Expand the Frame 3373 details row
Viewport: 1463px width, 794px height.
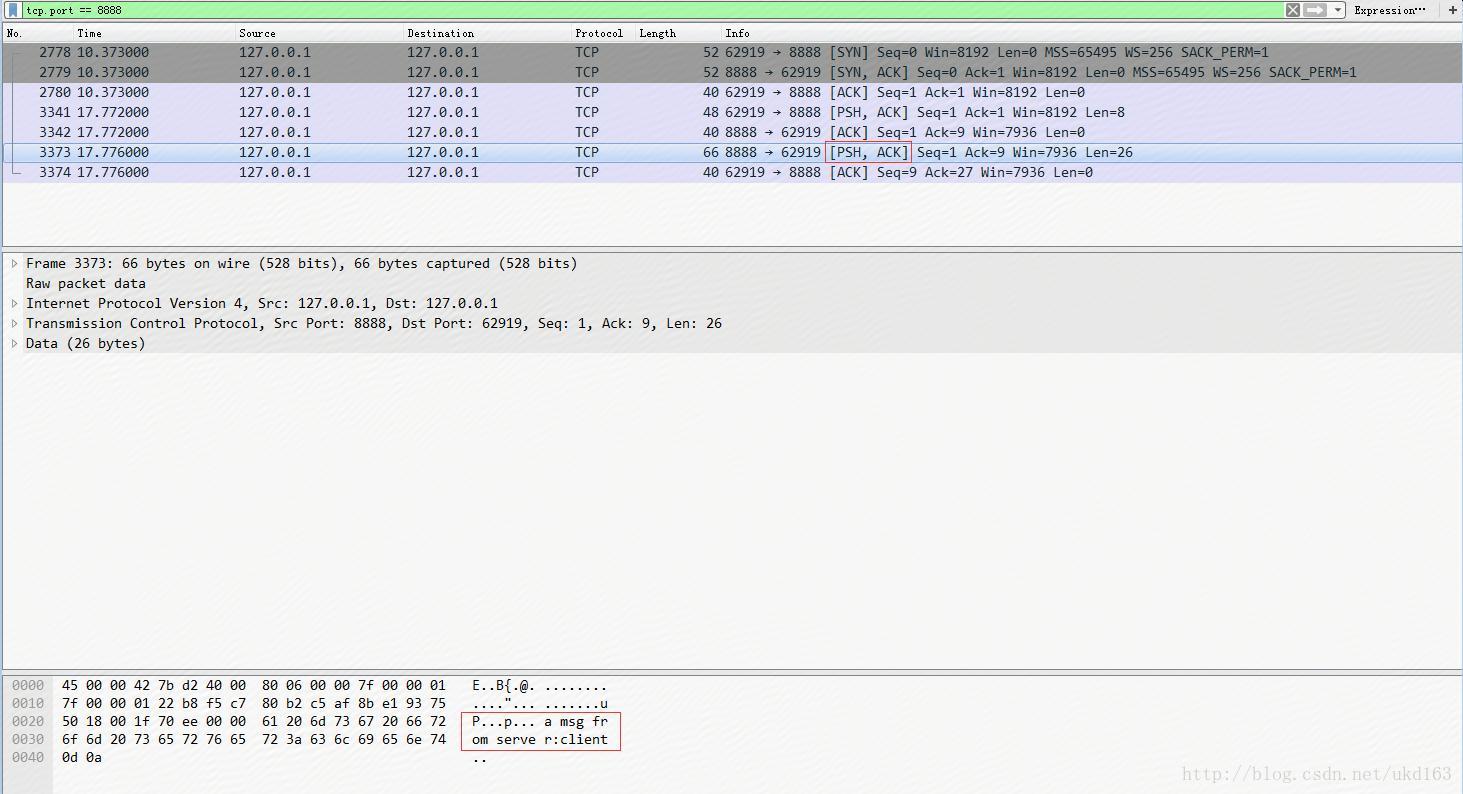14,264
